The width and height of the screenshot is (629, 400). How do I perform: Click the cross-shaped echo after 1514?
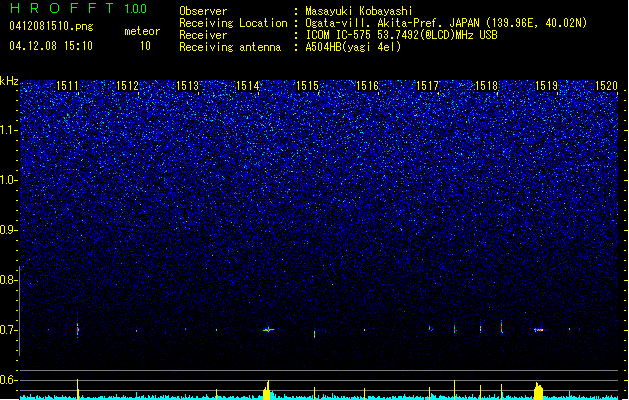coord(268,330)
